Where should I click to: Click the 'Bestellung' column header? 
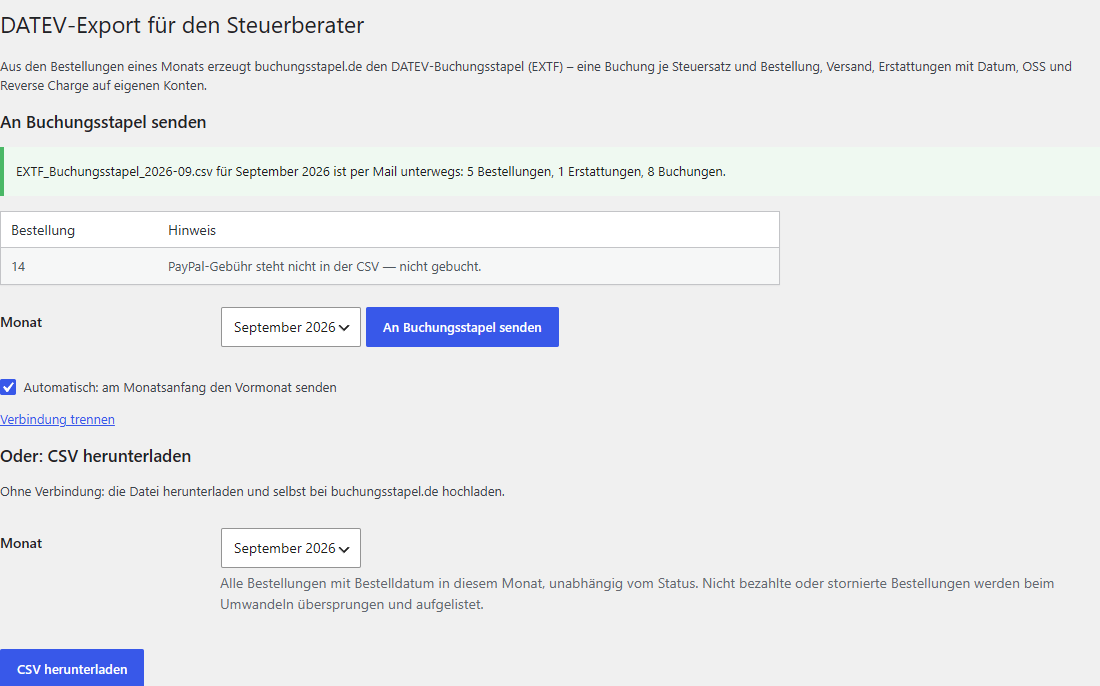coord(43,230)
